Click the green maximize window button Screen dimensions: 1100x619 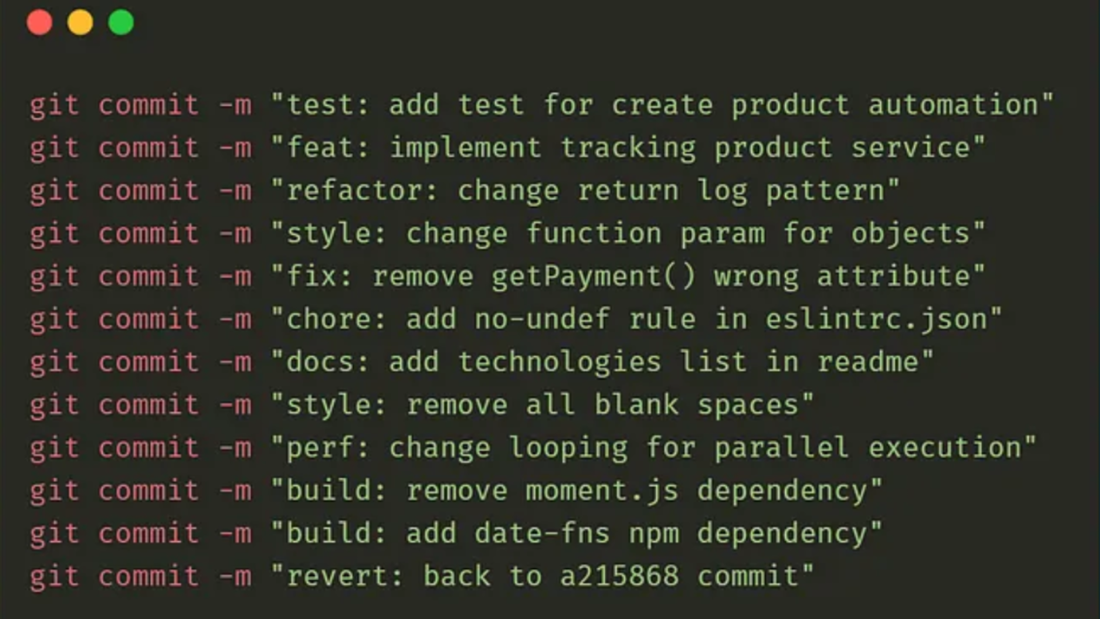pyautogui.click(x=121, y=22)
